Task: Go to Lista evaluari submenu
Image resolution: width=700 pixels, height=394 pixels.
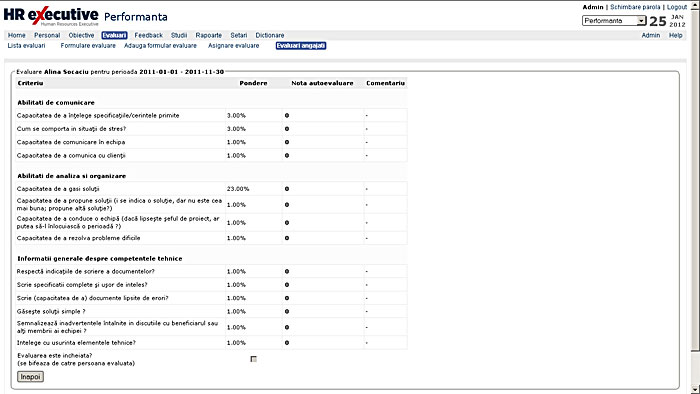Action: [x=26, y=46]
